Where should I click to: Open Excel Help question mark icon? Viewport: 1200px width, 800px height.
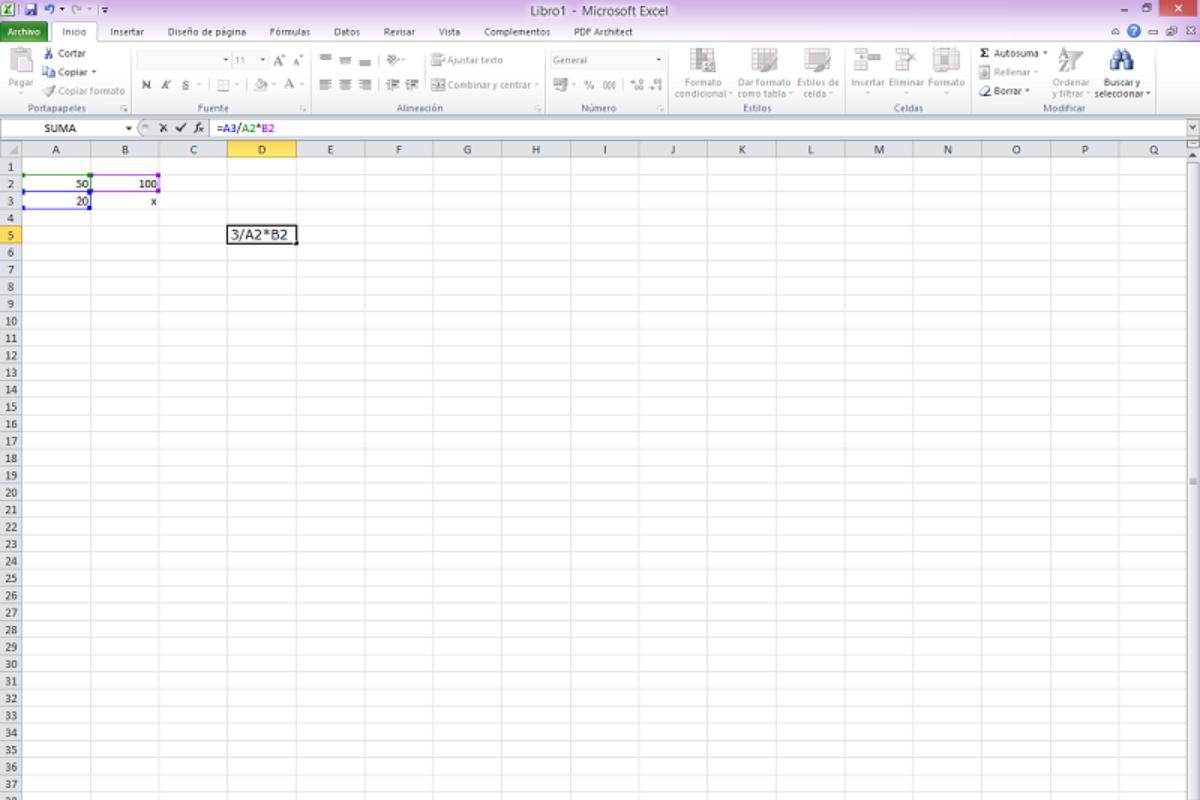[1133, 32]
